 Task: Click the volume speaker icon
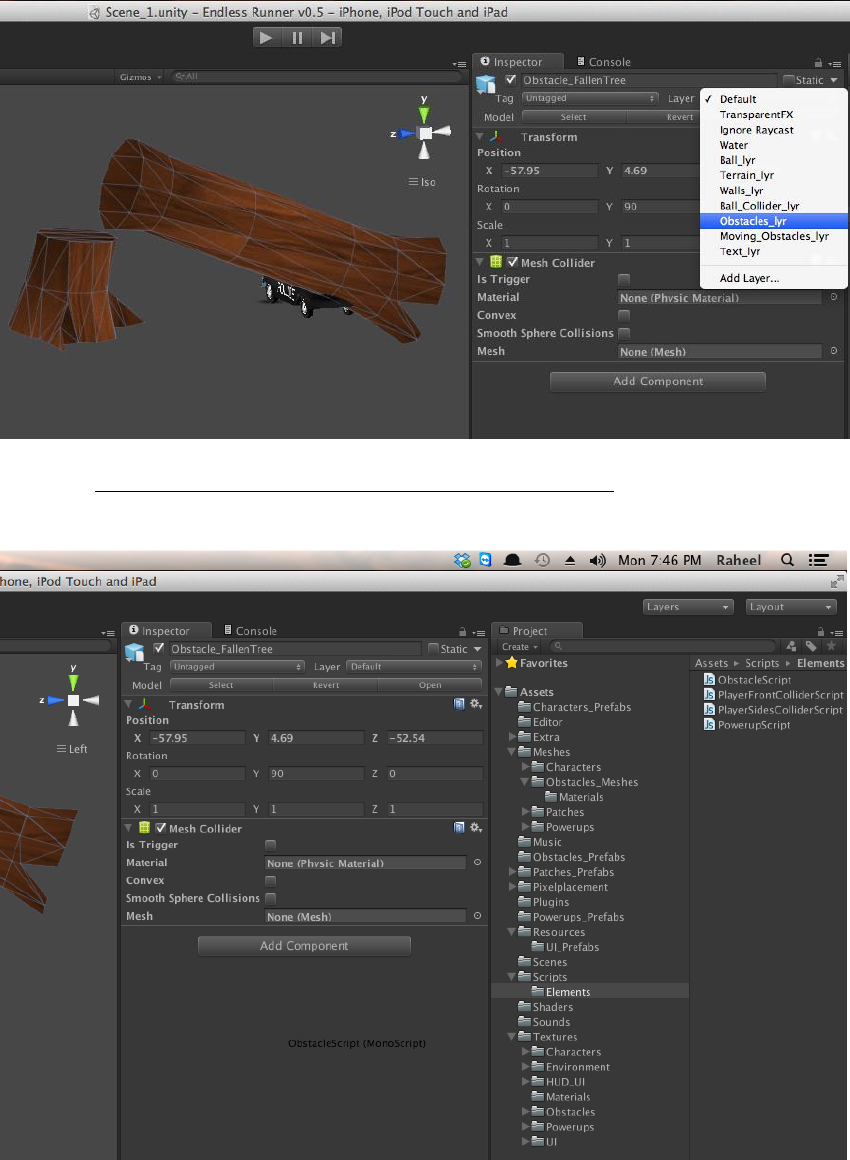click(598, 561)
